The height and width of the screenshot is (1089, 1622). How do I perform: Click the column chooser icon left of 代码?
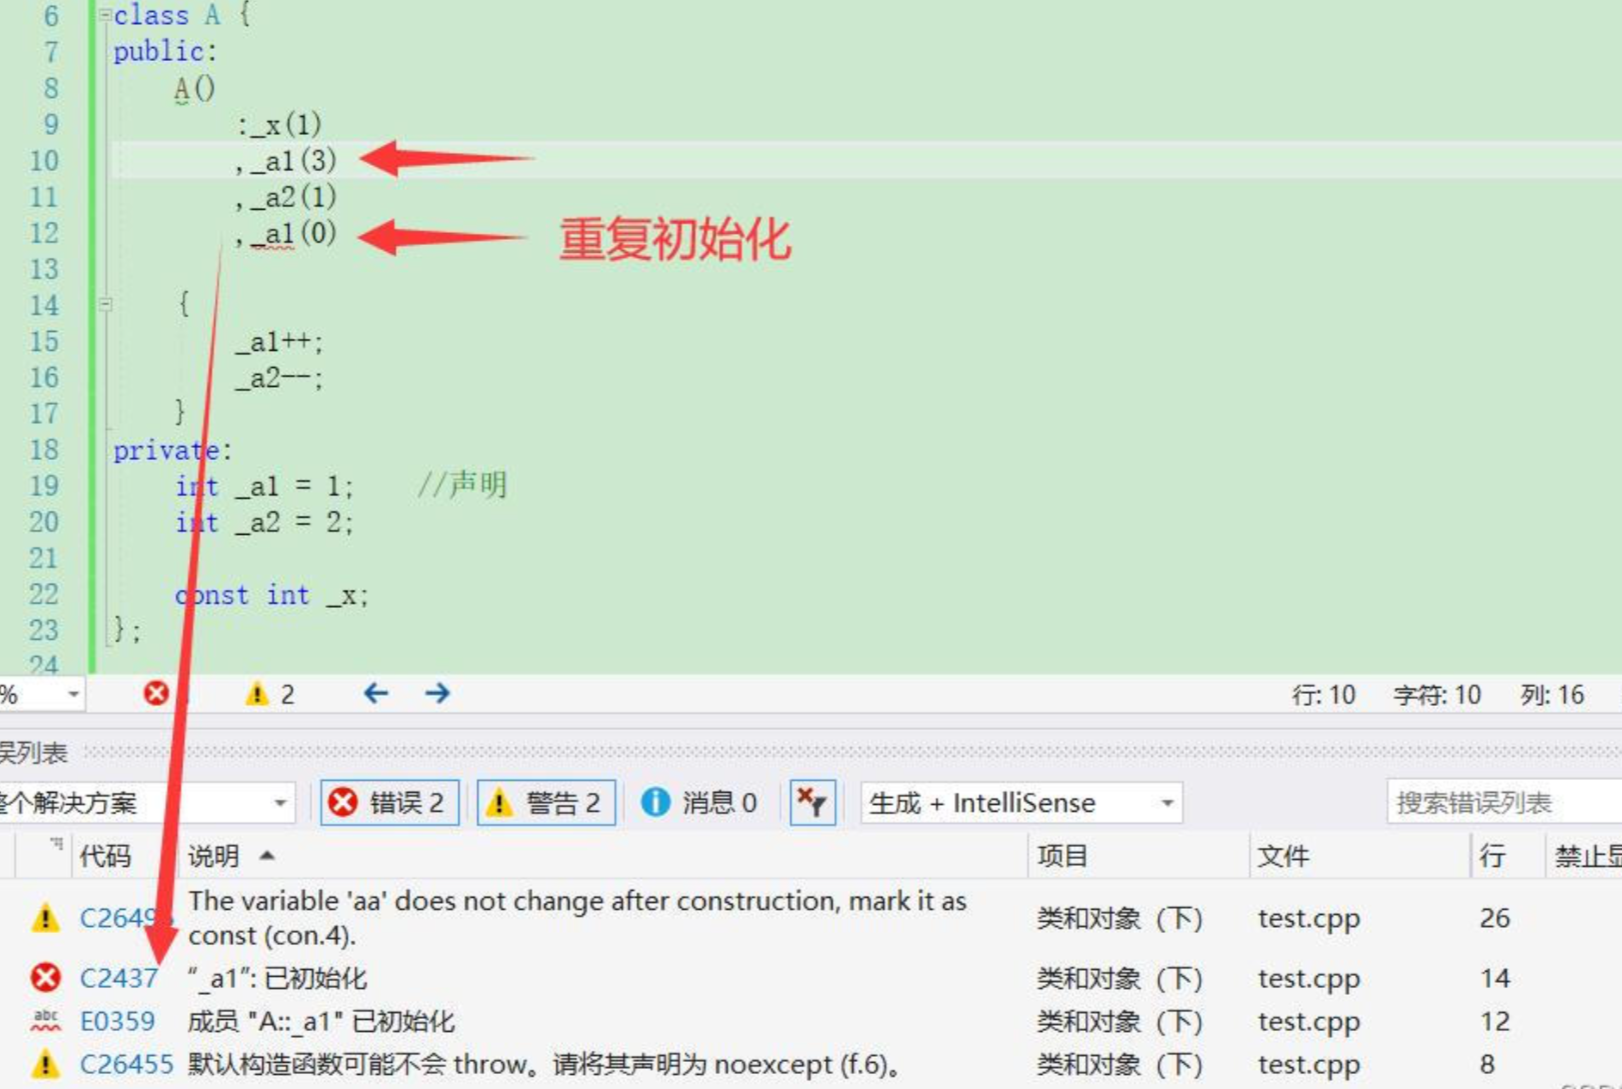pos(55,846)
